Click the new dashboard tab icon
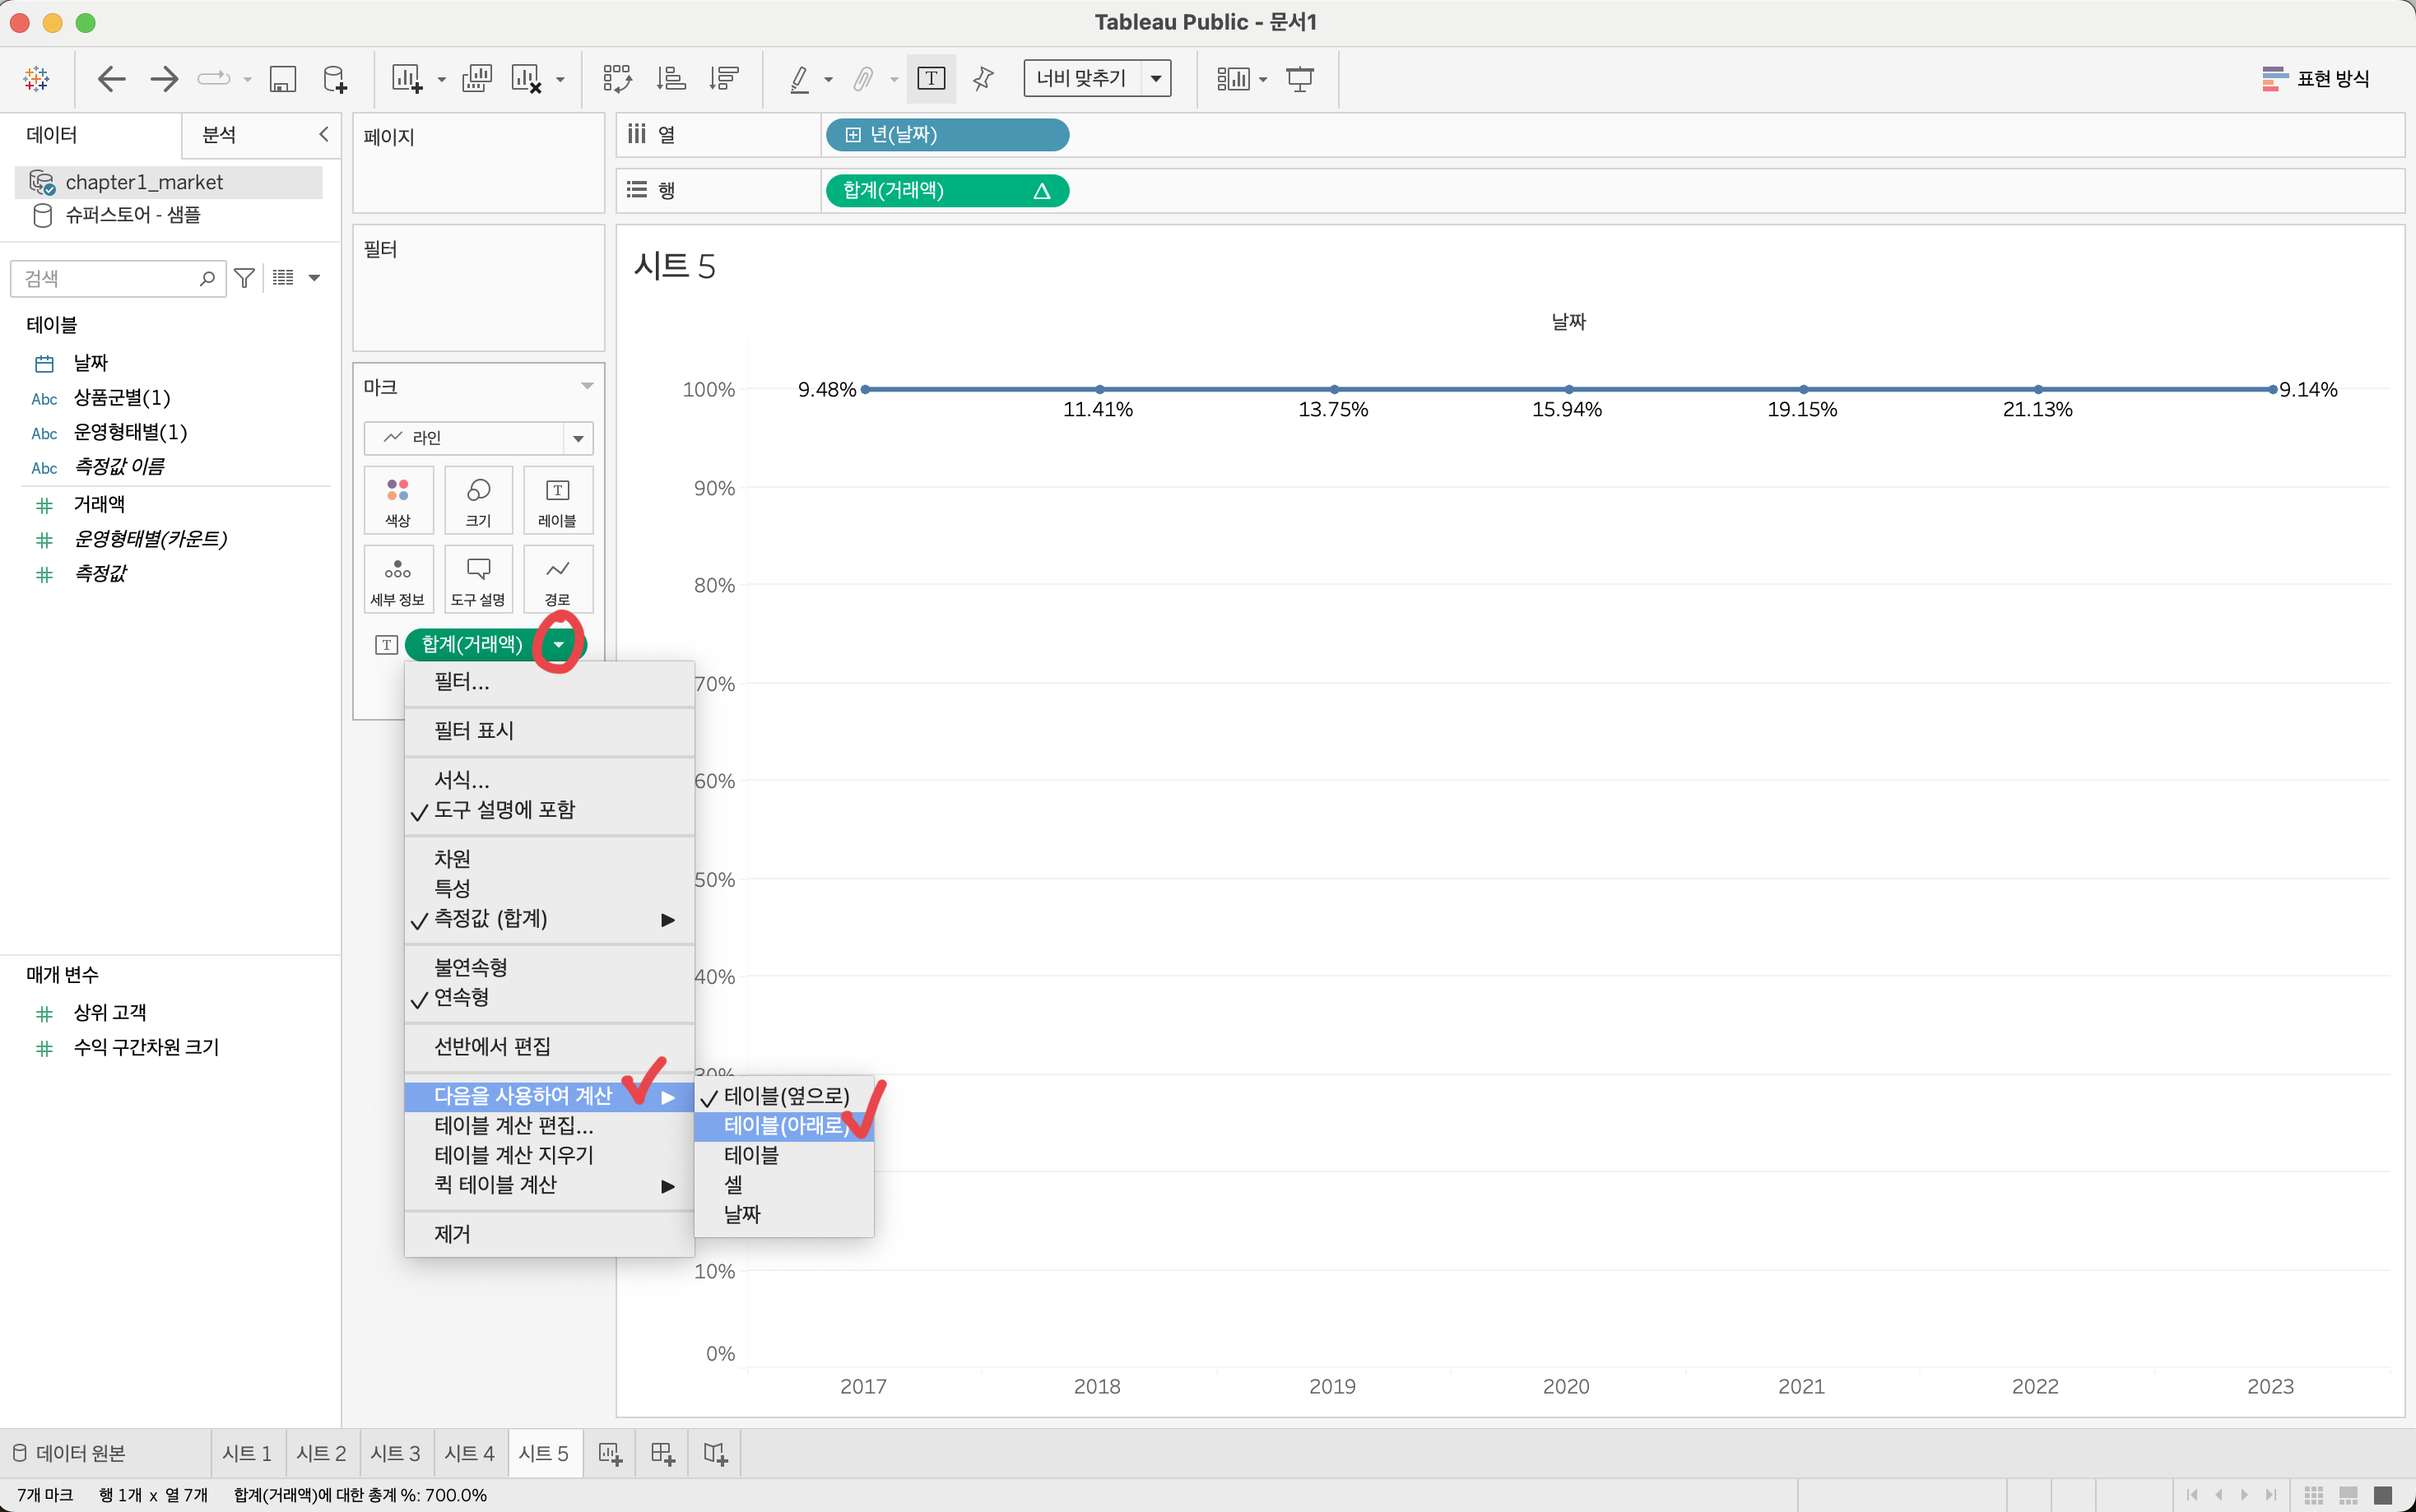The width and height of the screenshot is (2416, 1512). (x=662, y=1453)
